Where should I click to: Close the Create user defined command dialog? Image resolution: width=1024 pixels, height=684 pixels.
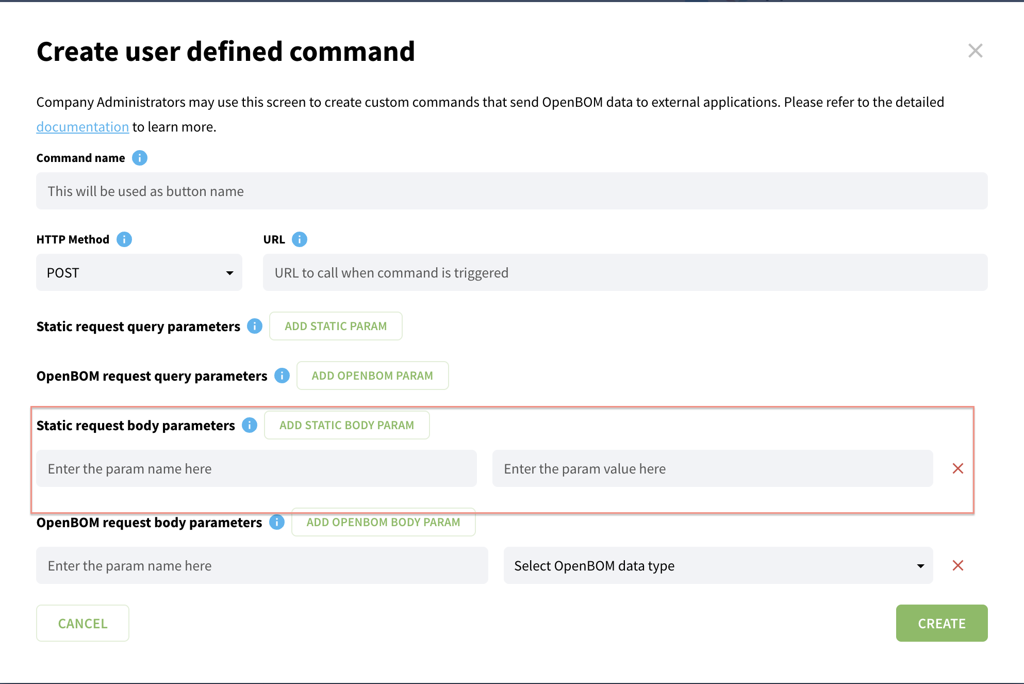click(x=975, y=51)
